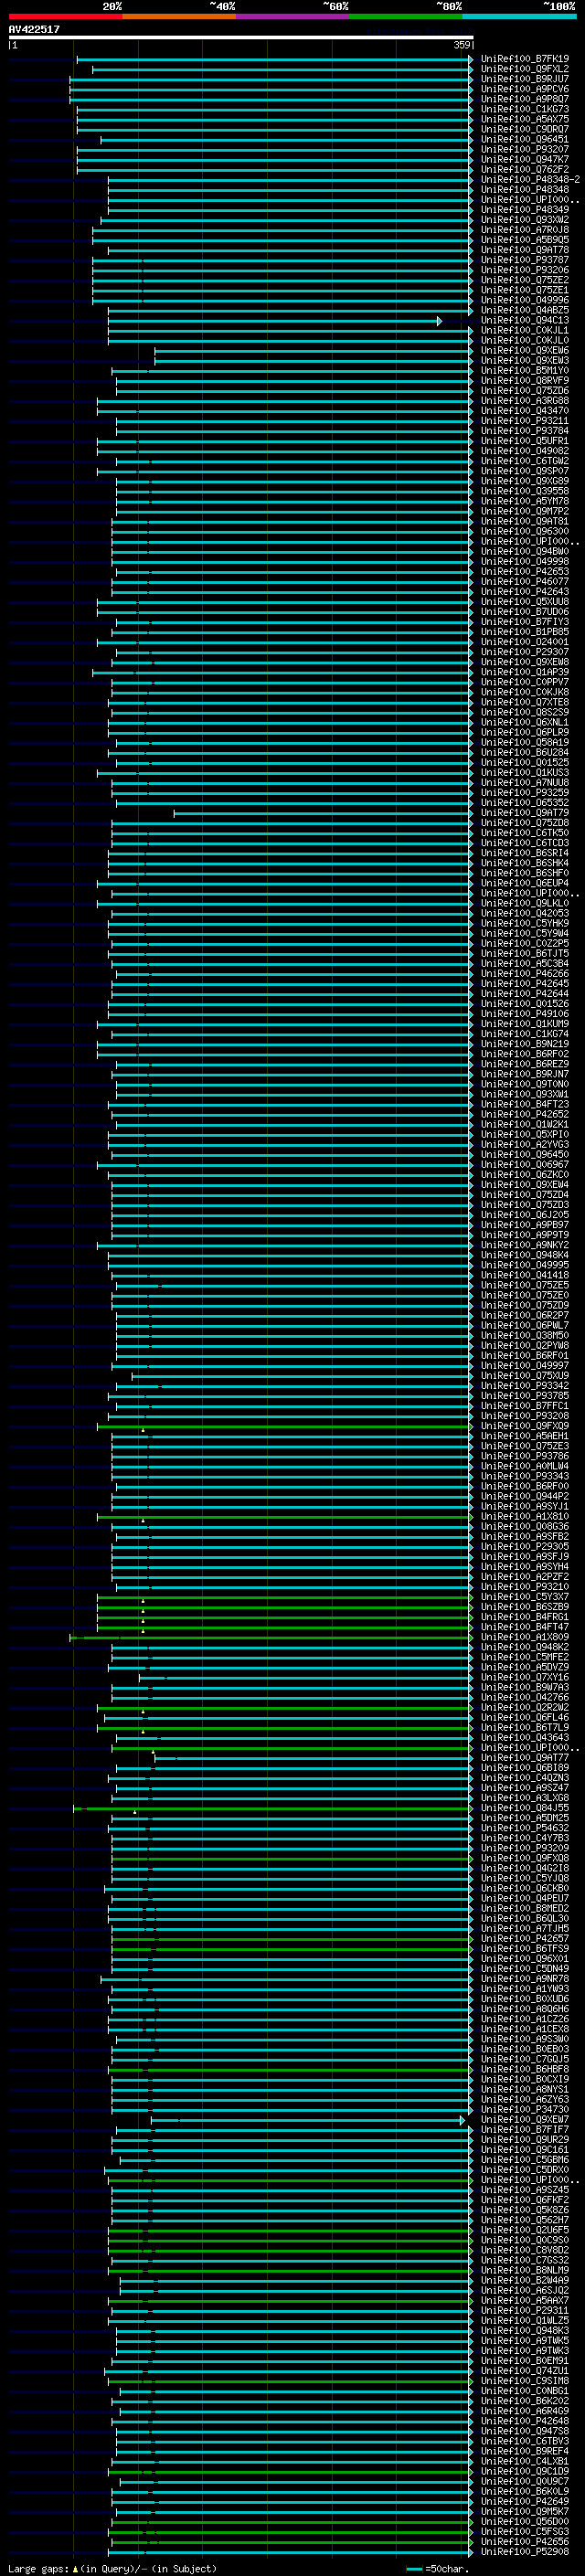Viewport: 585px width, 2576px height.
Task: Click the orange ~40% identity legend bar
Action: 179,17
